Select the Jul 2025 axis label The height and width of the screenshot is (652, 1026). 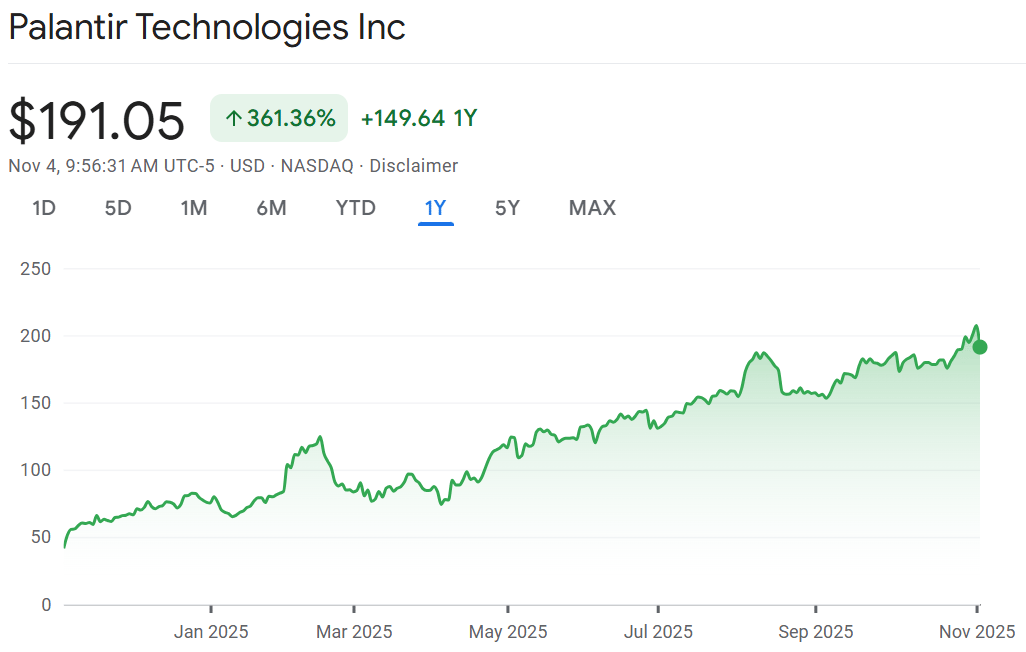tap(658, 632)
